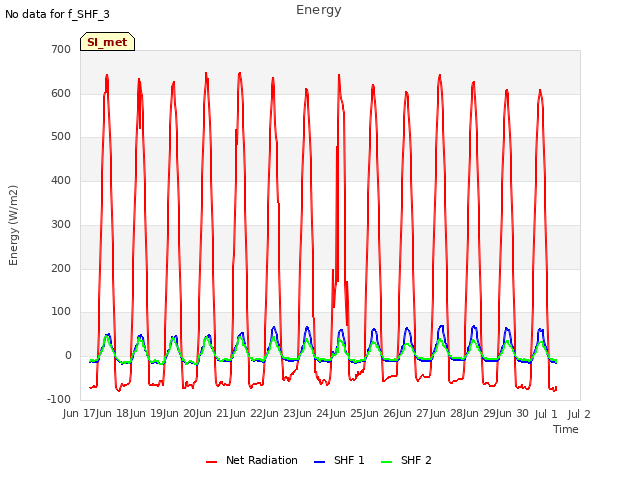Click the Energy (W/m2) y-axis label
The image size is (640, 480).
coord(13,225)
